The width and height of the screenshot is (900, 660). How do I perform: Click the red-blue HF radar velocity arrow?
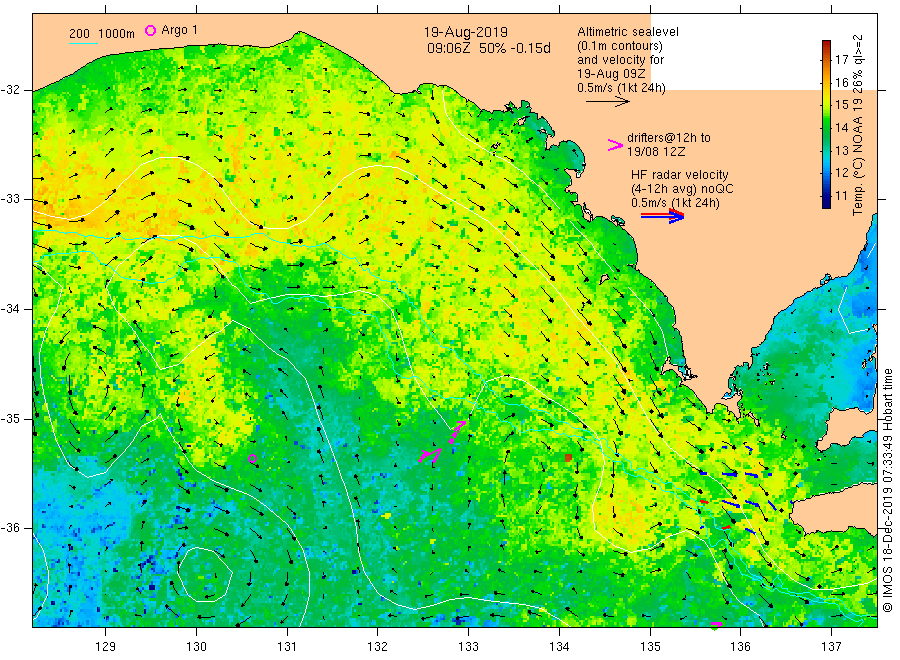click(x=662, y=216)
